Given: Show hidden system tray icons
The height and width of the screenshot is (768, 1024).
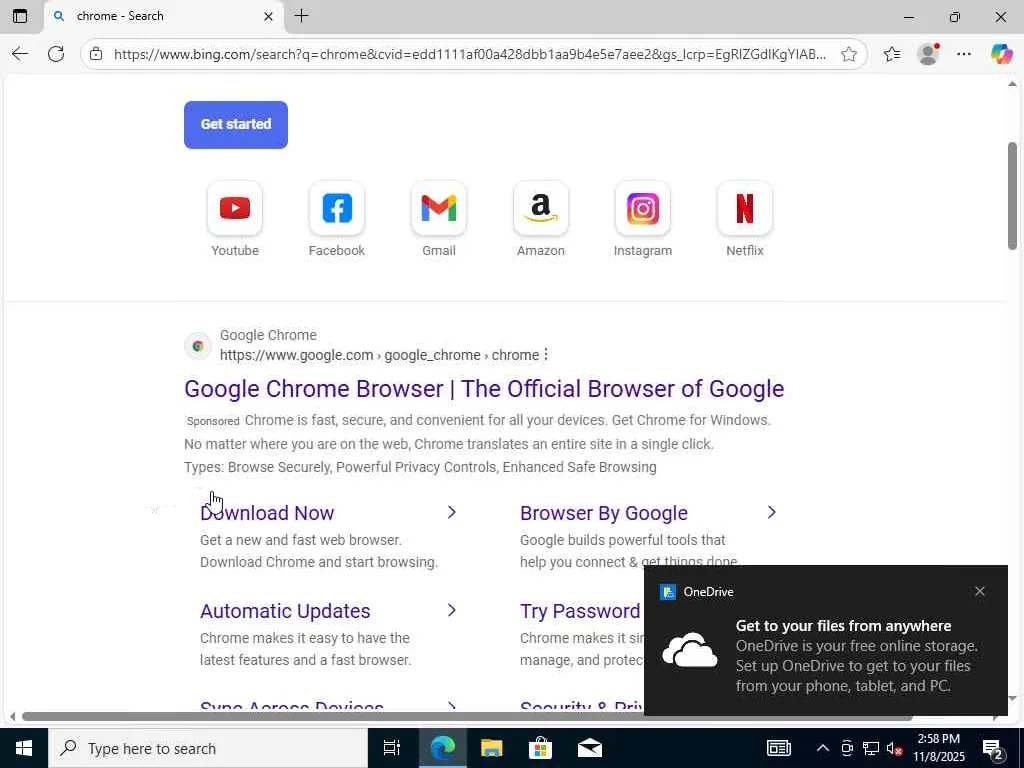Looking at the screenshot, I should pos(823,748).
